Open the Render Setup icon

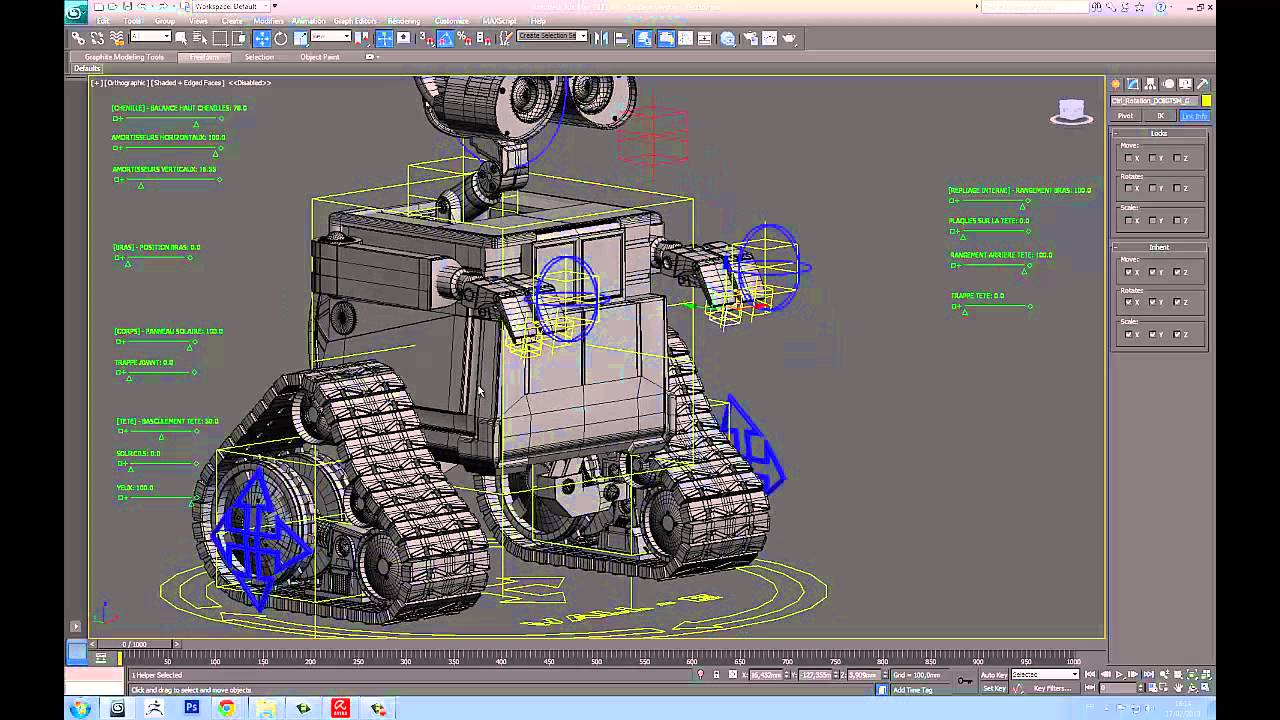[749, 38]
